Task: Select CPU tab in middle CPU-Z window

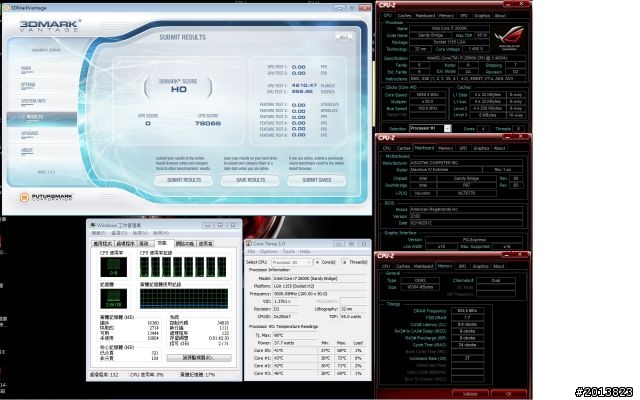Action: pyautogui.click(x=387, y=148)
